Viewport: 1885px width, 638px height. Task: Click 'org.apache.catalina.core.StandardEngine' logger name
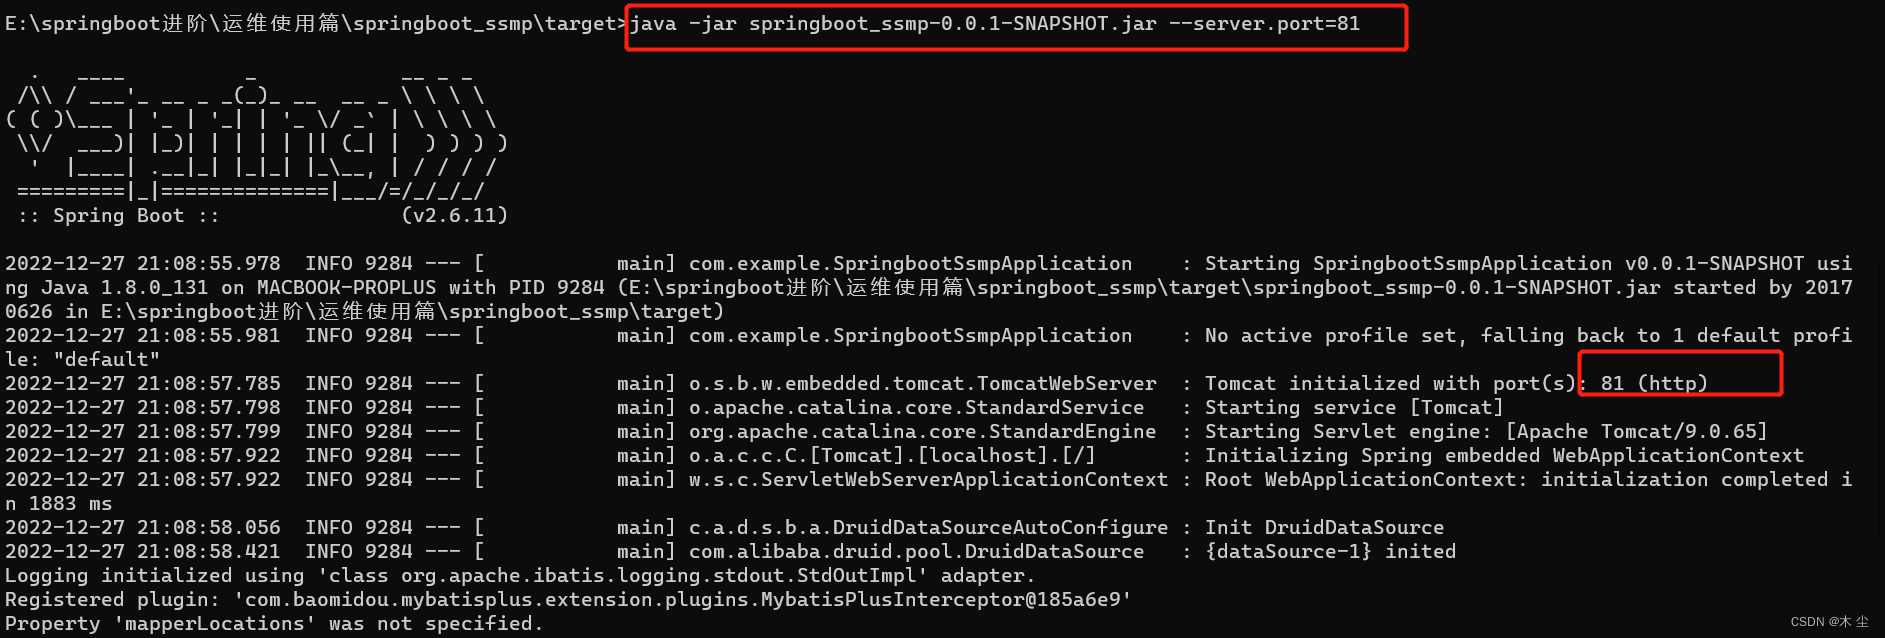point(923,431)
